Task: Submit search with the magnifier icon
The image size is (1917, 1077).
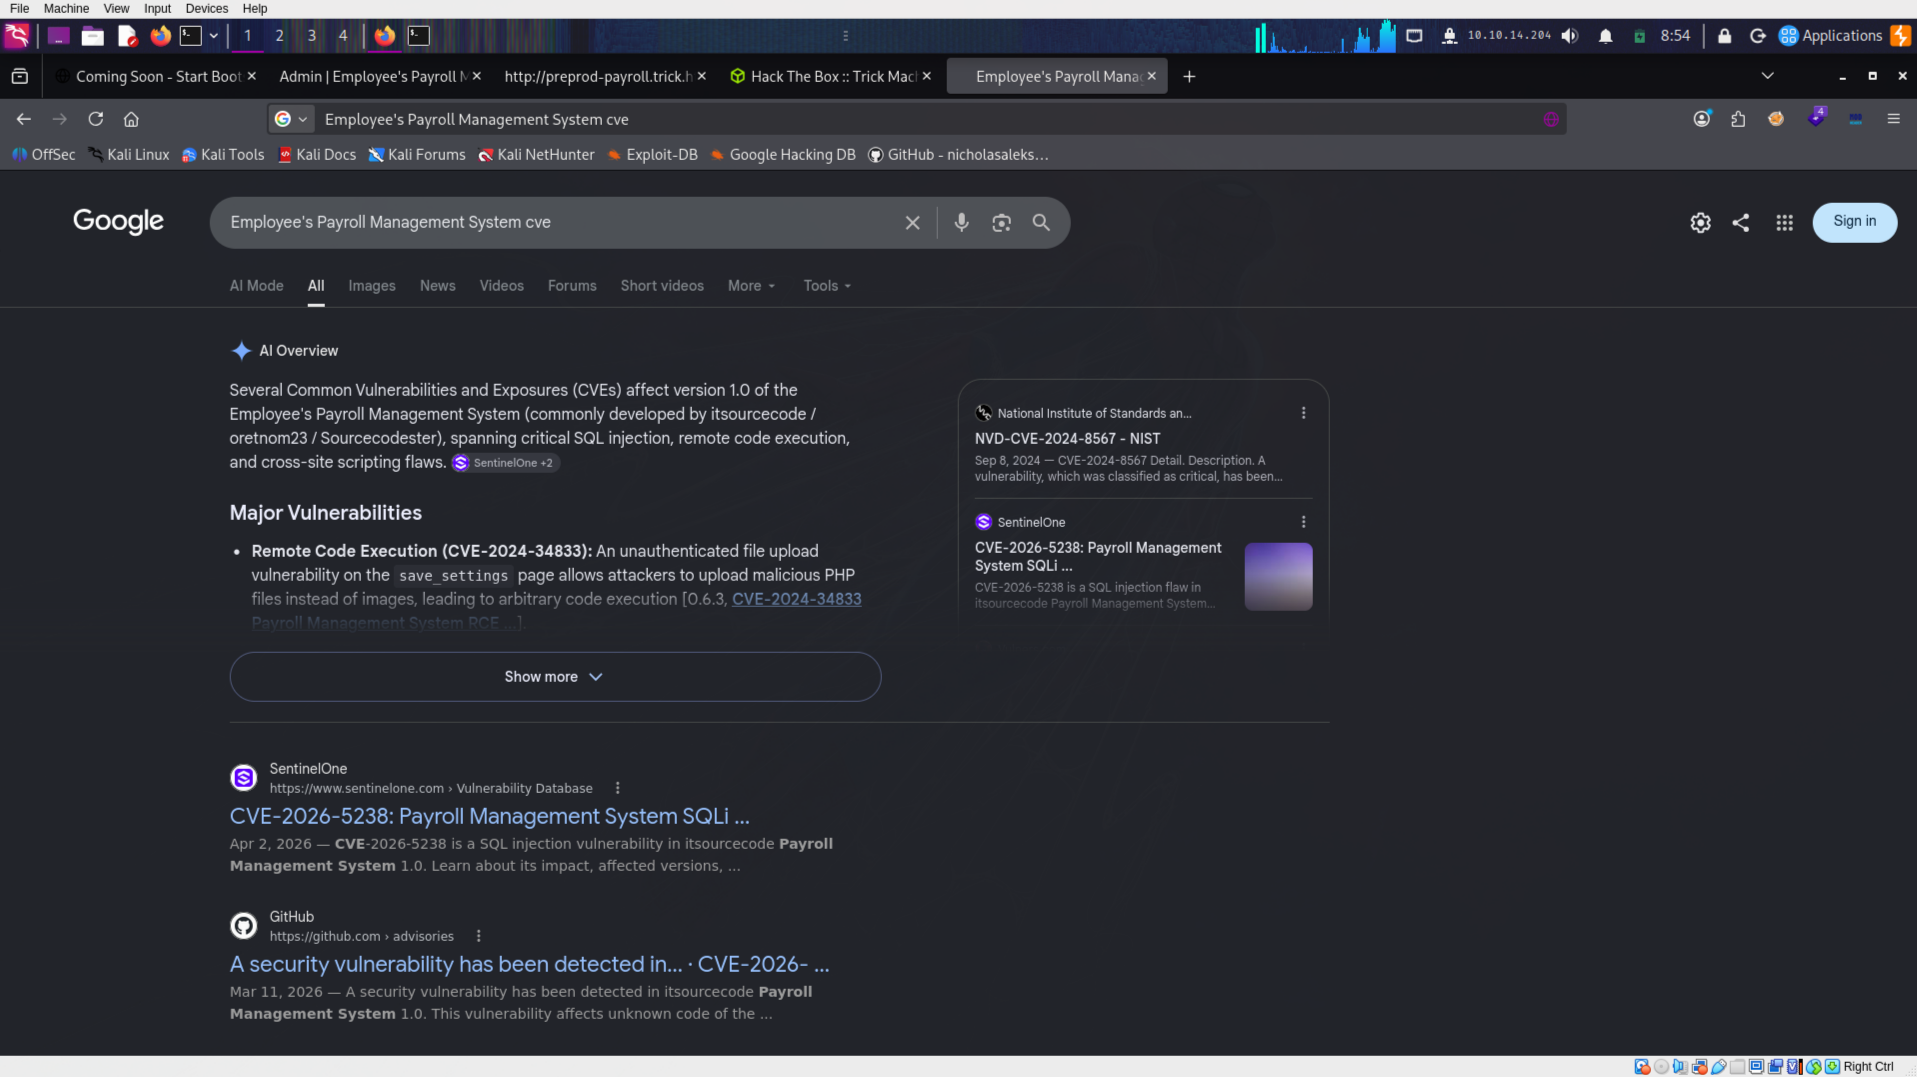Action: click(x=1041, y=223)
